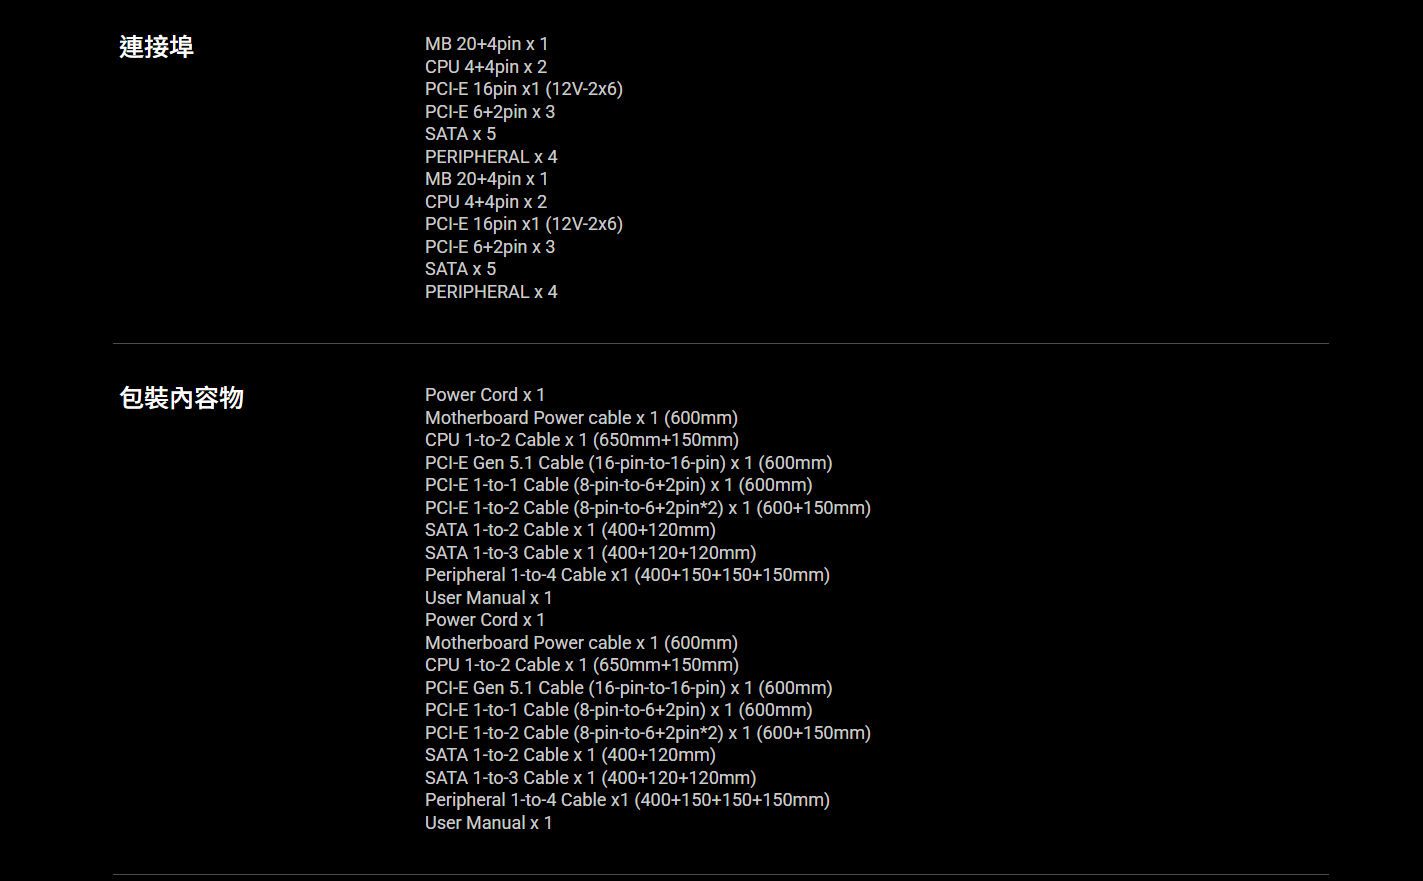Click the first Power Cord x 1 entry
The image size is (1423, 881).
coord(484,395)
